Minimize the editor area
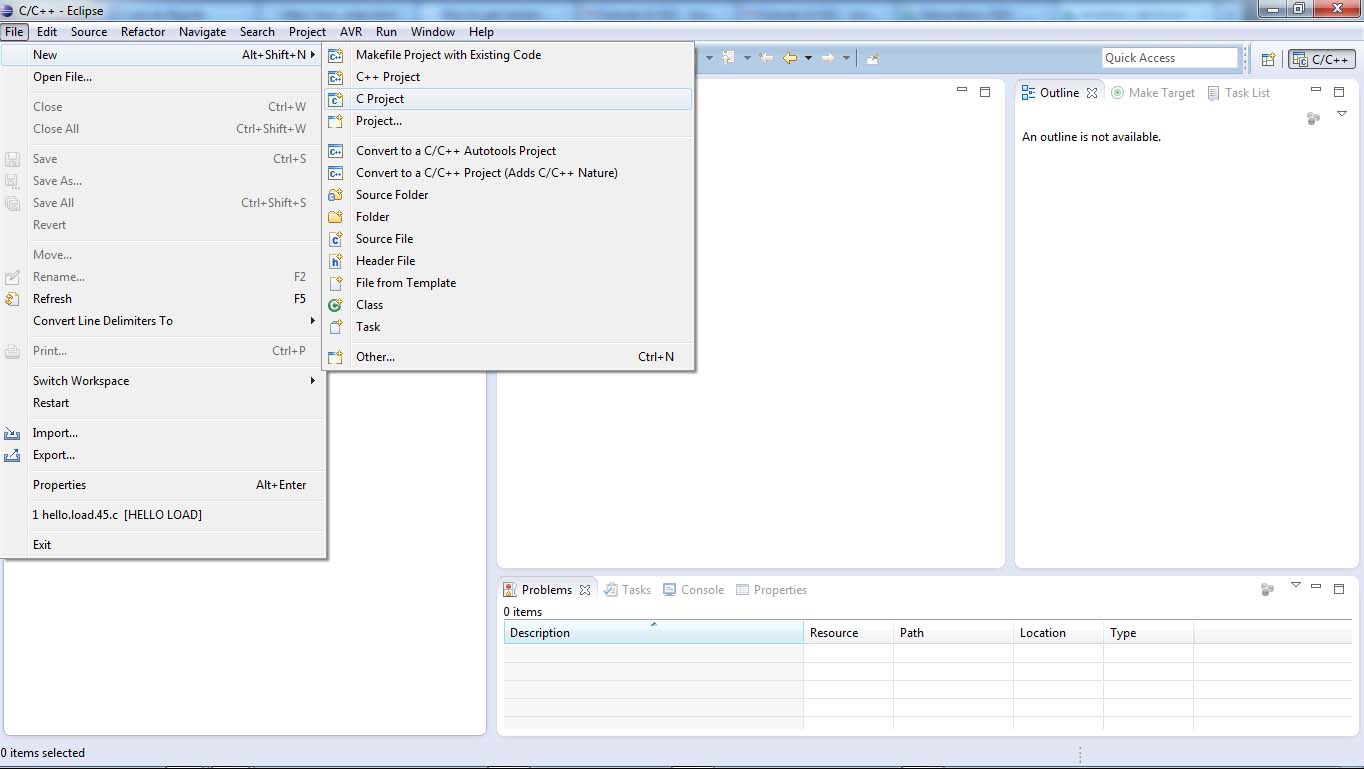This screenshot has width=1364, height=769. (x=962, y=91)
